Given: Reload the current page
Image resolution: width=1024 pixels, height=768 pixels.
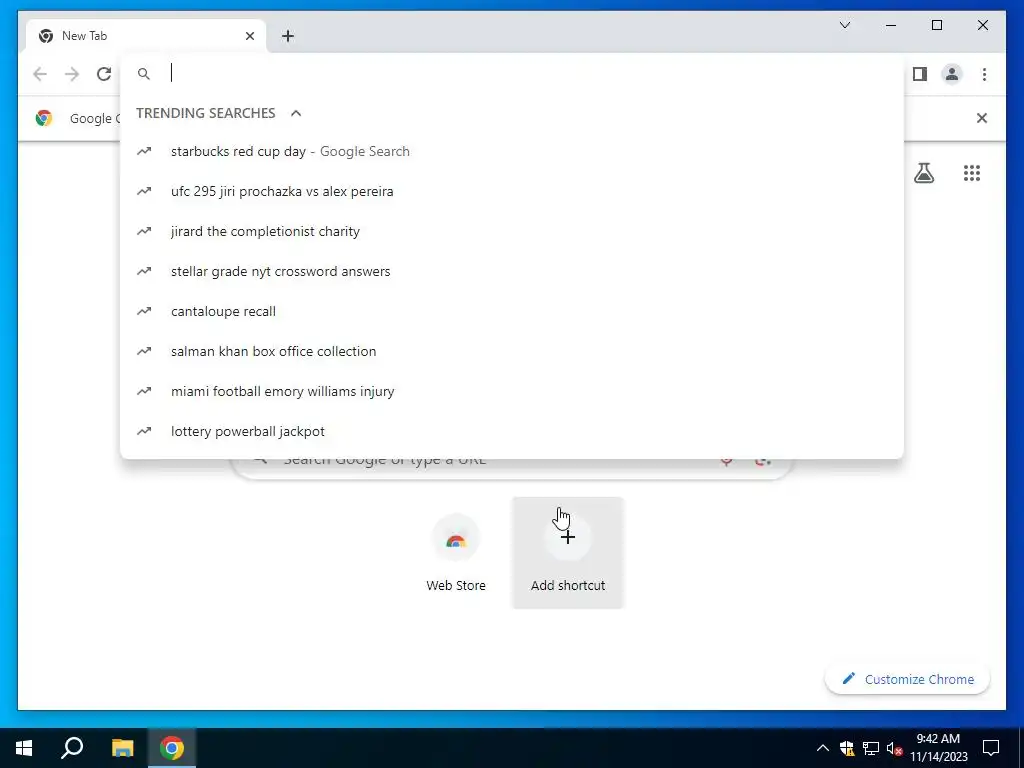Looking at the screenshot, I should coord(104,74).
